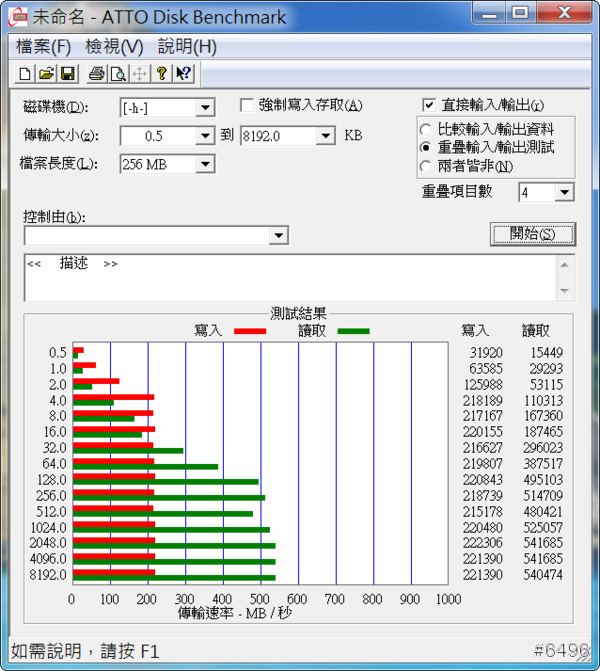Click the description box scroll up arrow
This screenshot has height=671, width=600.
pos(564,265)
